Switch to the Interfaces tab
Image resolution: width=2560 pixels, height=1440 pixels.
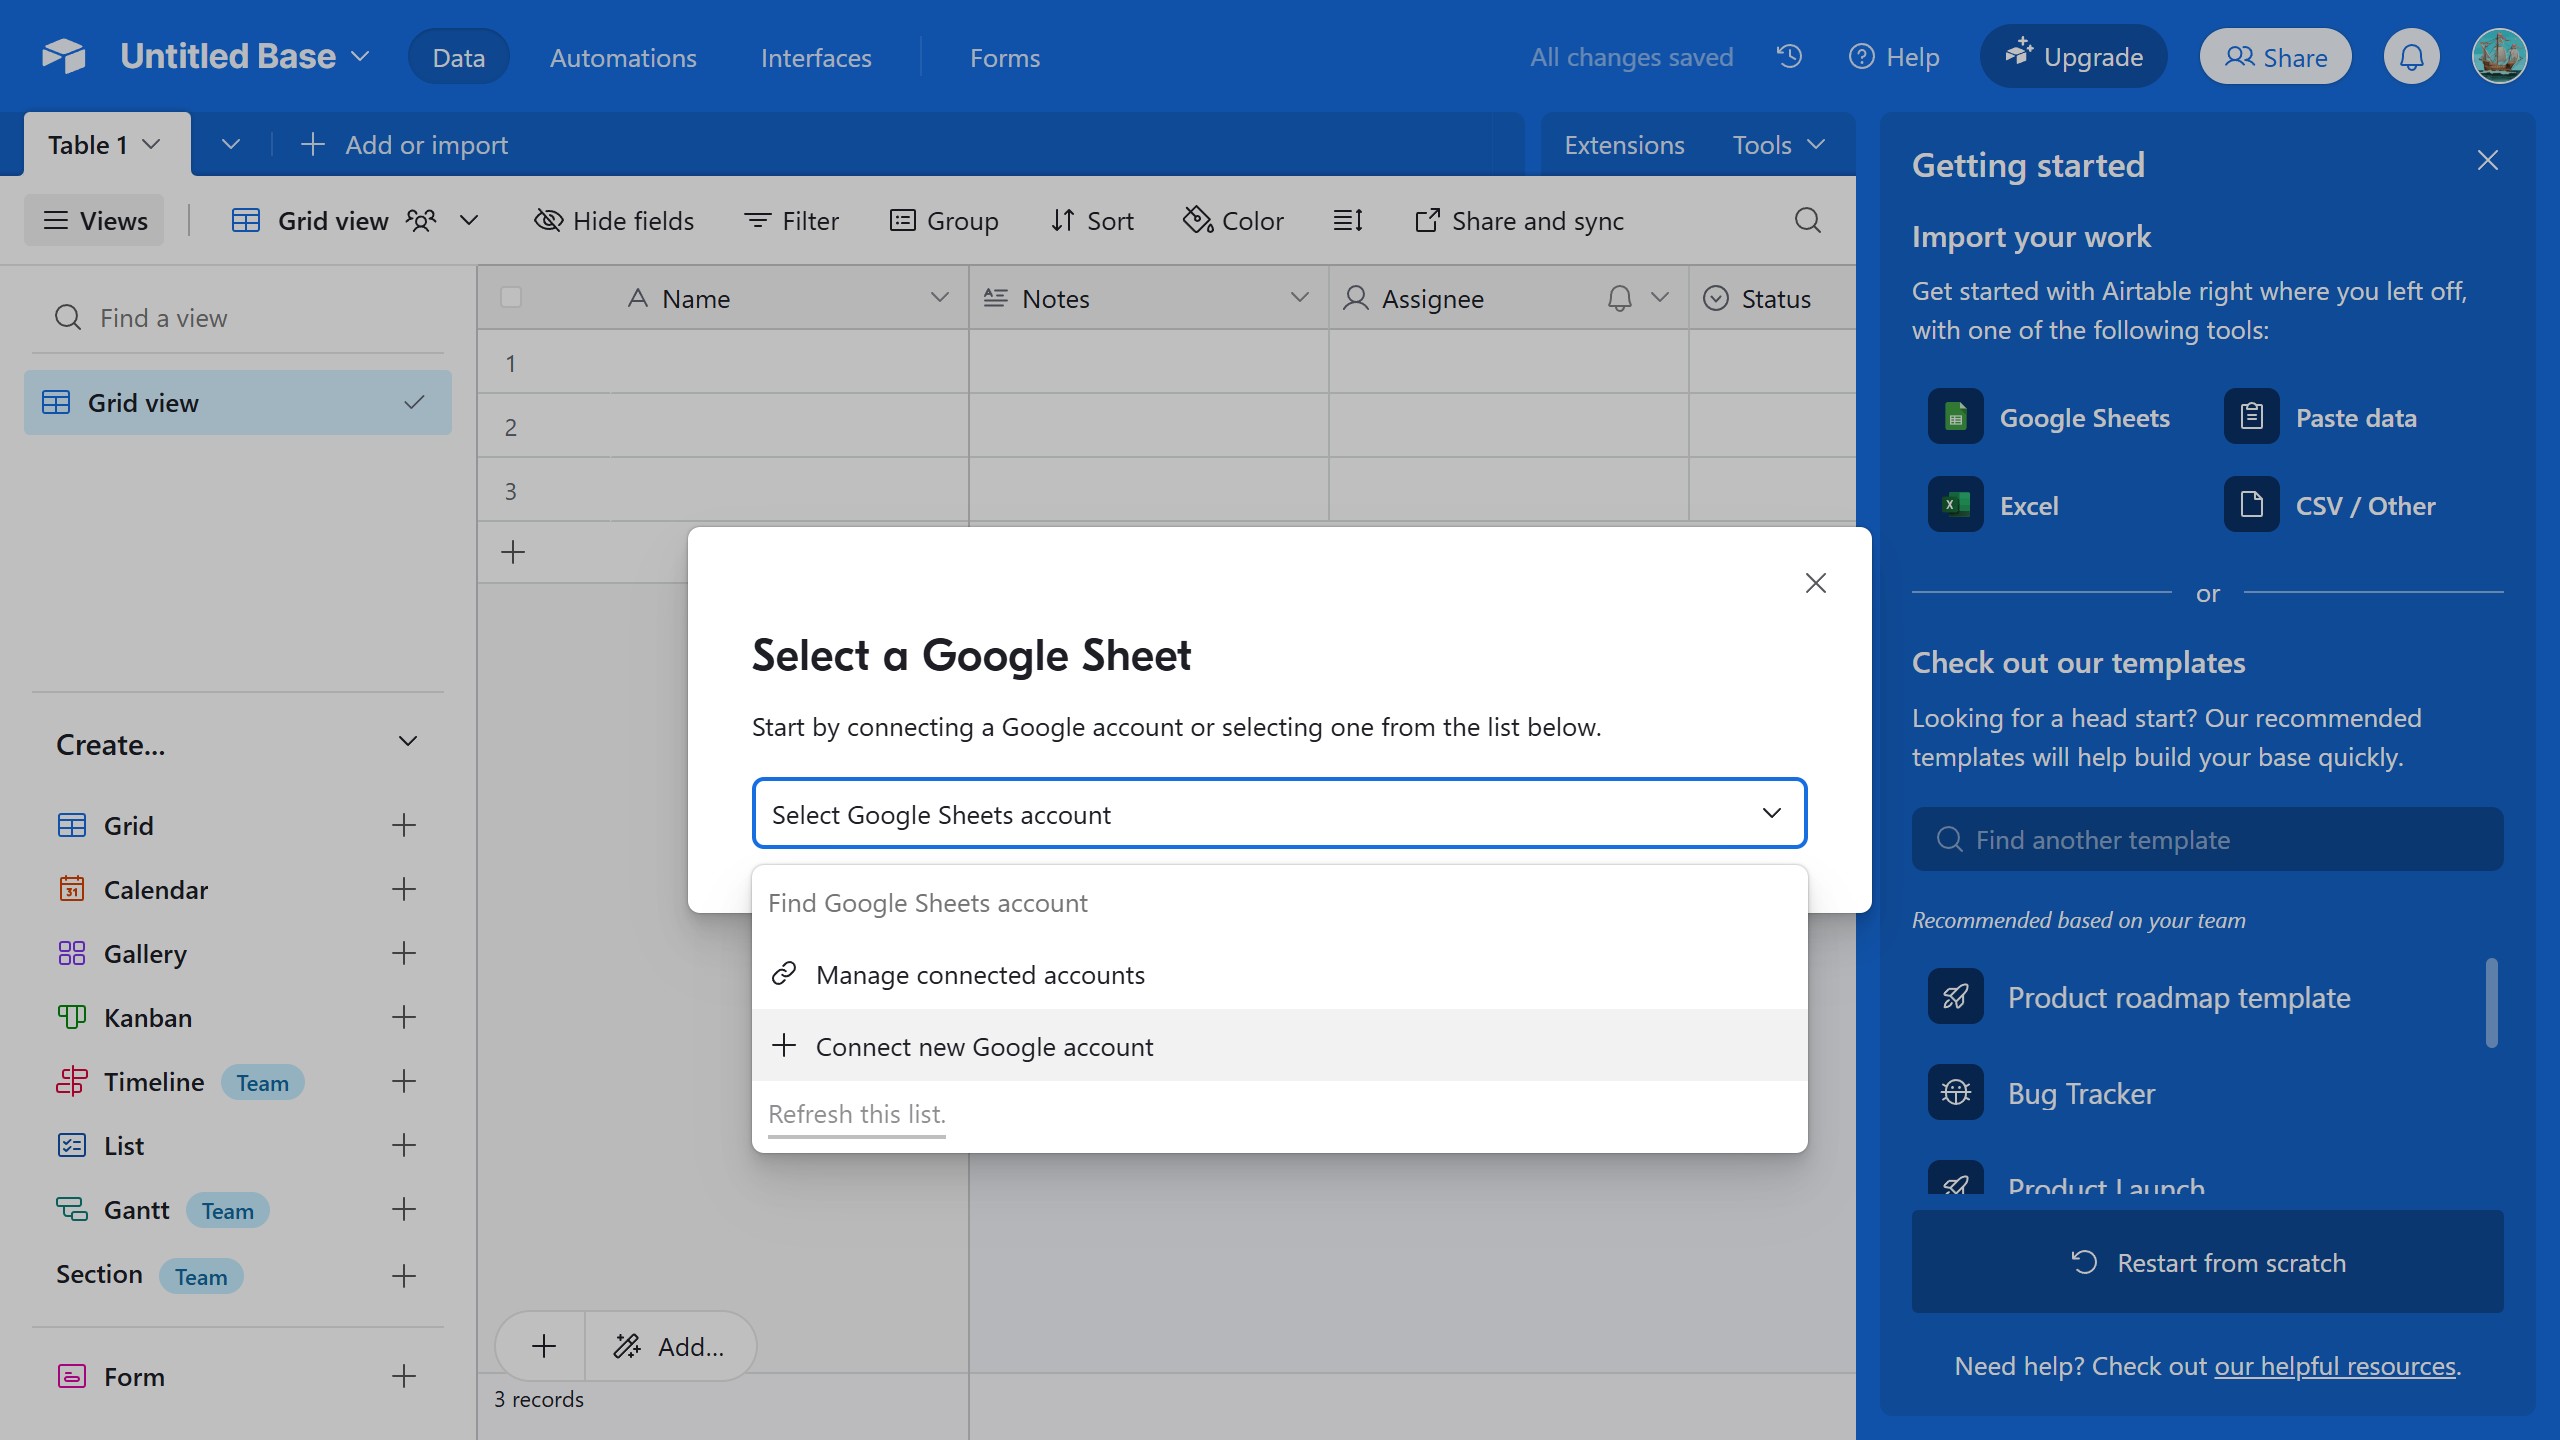pos(816,57)
